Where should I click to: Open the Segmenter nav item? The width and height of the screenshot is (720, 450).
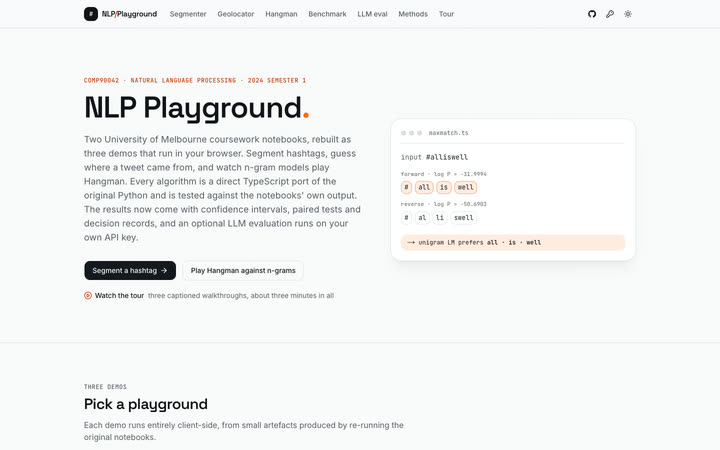click(188, 14)
